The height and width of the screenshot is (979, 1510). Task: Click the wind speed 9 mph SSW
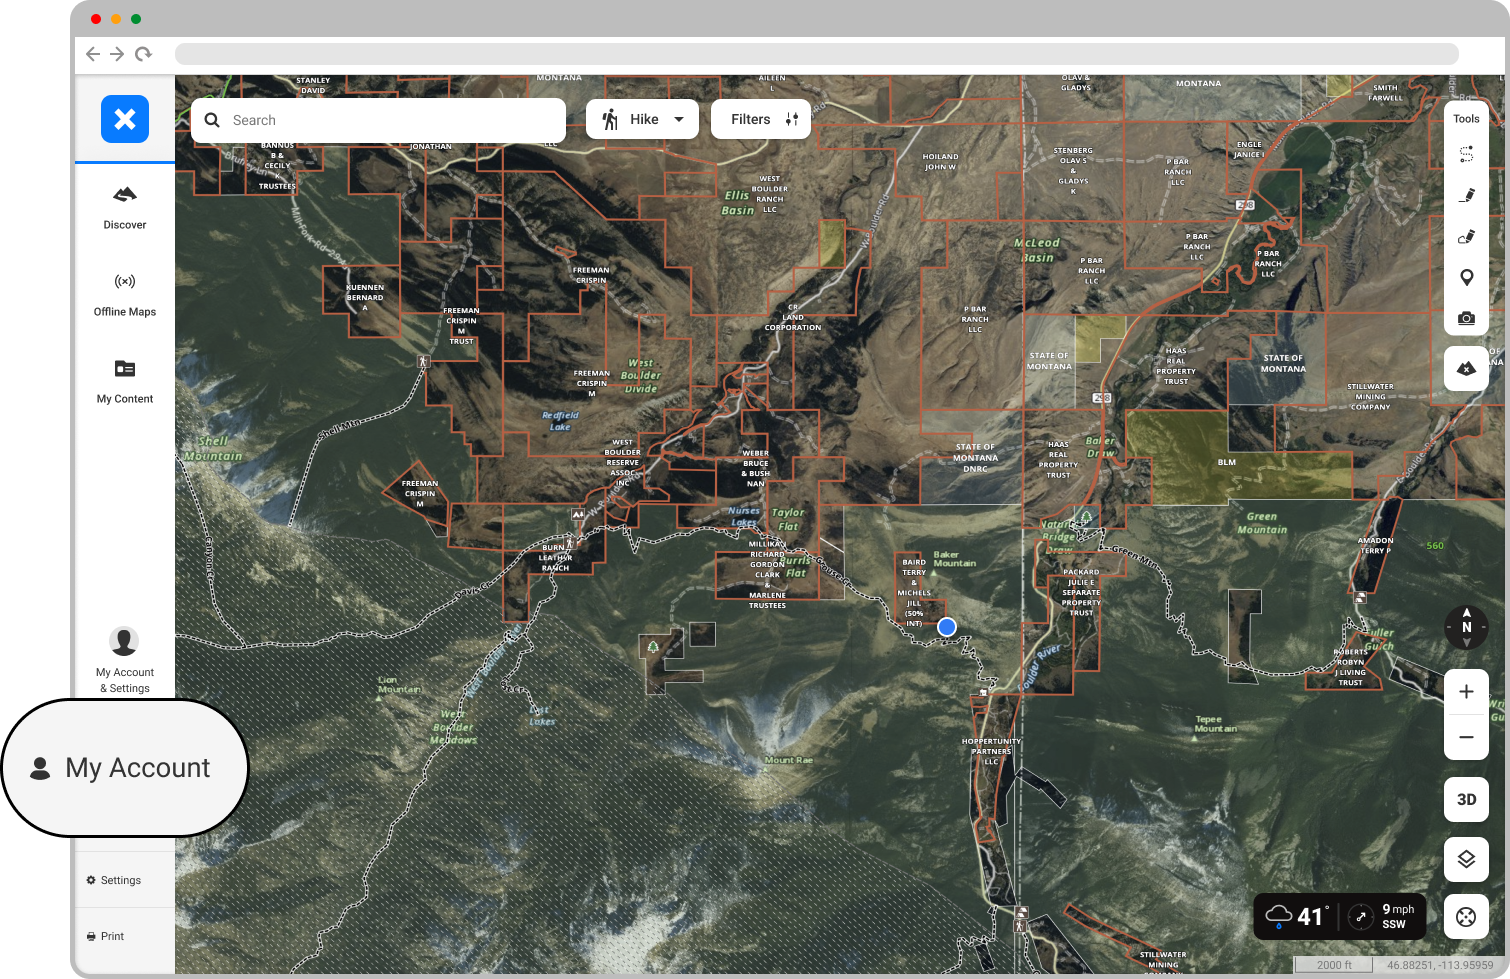click(x=1397, y=916)
